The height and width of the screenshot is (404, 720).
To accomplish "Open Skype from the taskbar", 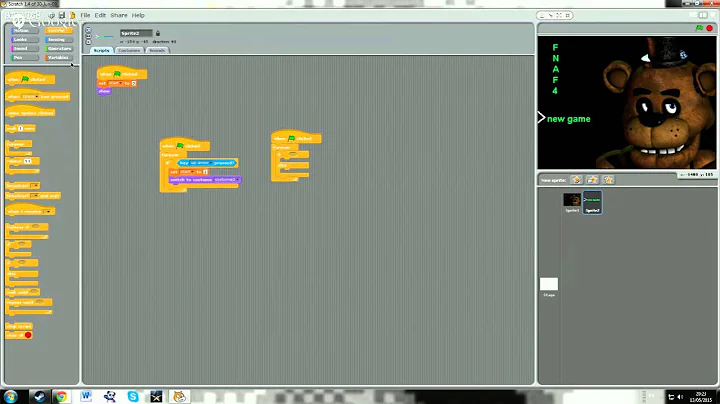I will [x=133, y=396].
